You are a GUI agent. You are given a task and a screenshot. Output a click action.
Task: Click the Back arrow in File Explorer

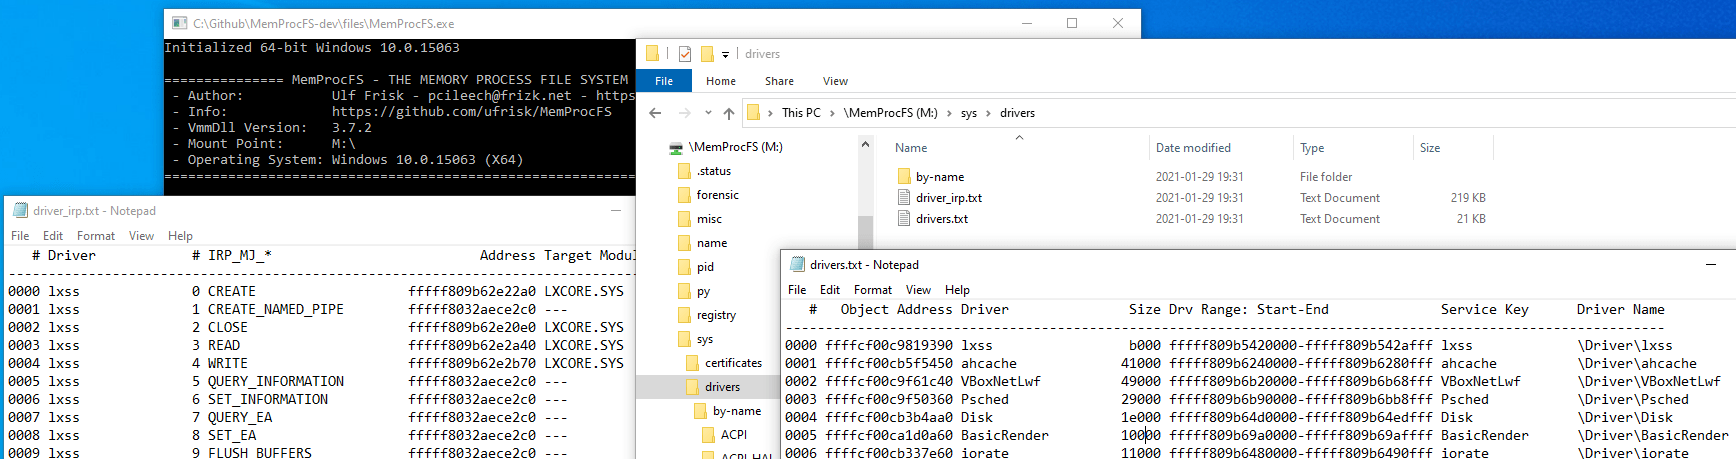pyautogui.click(x=655, y=113)
